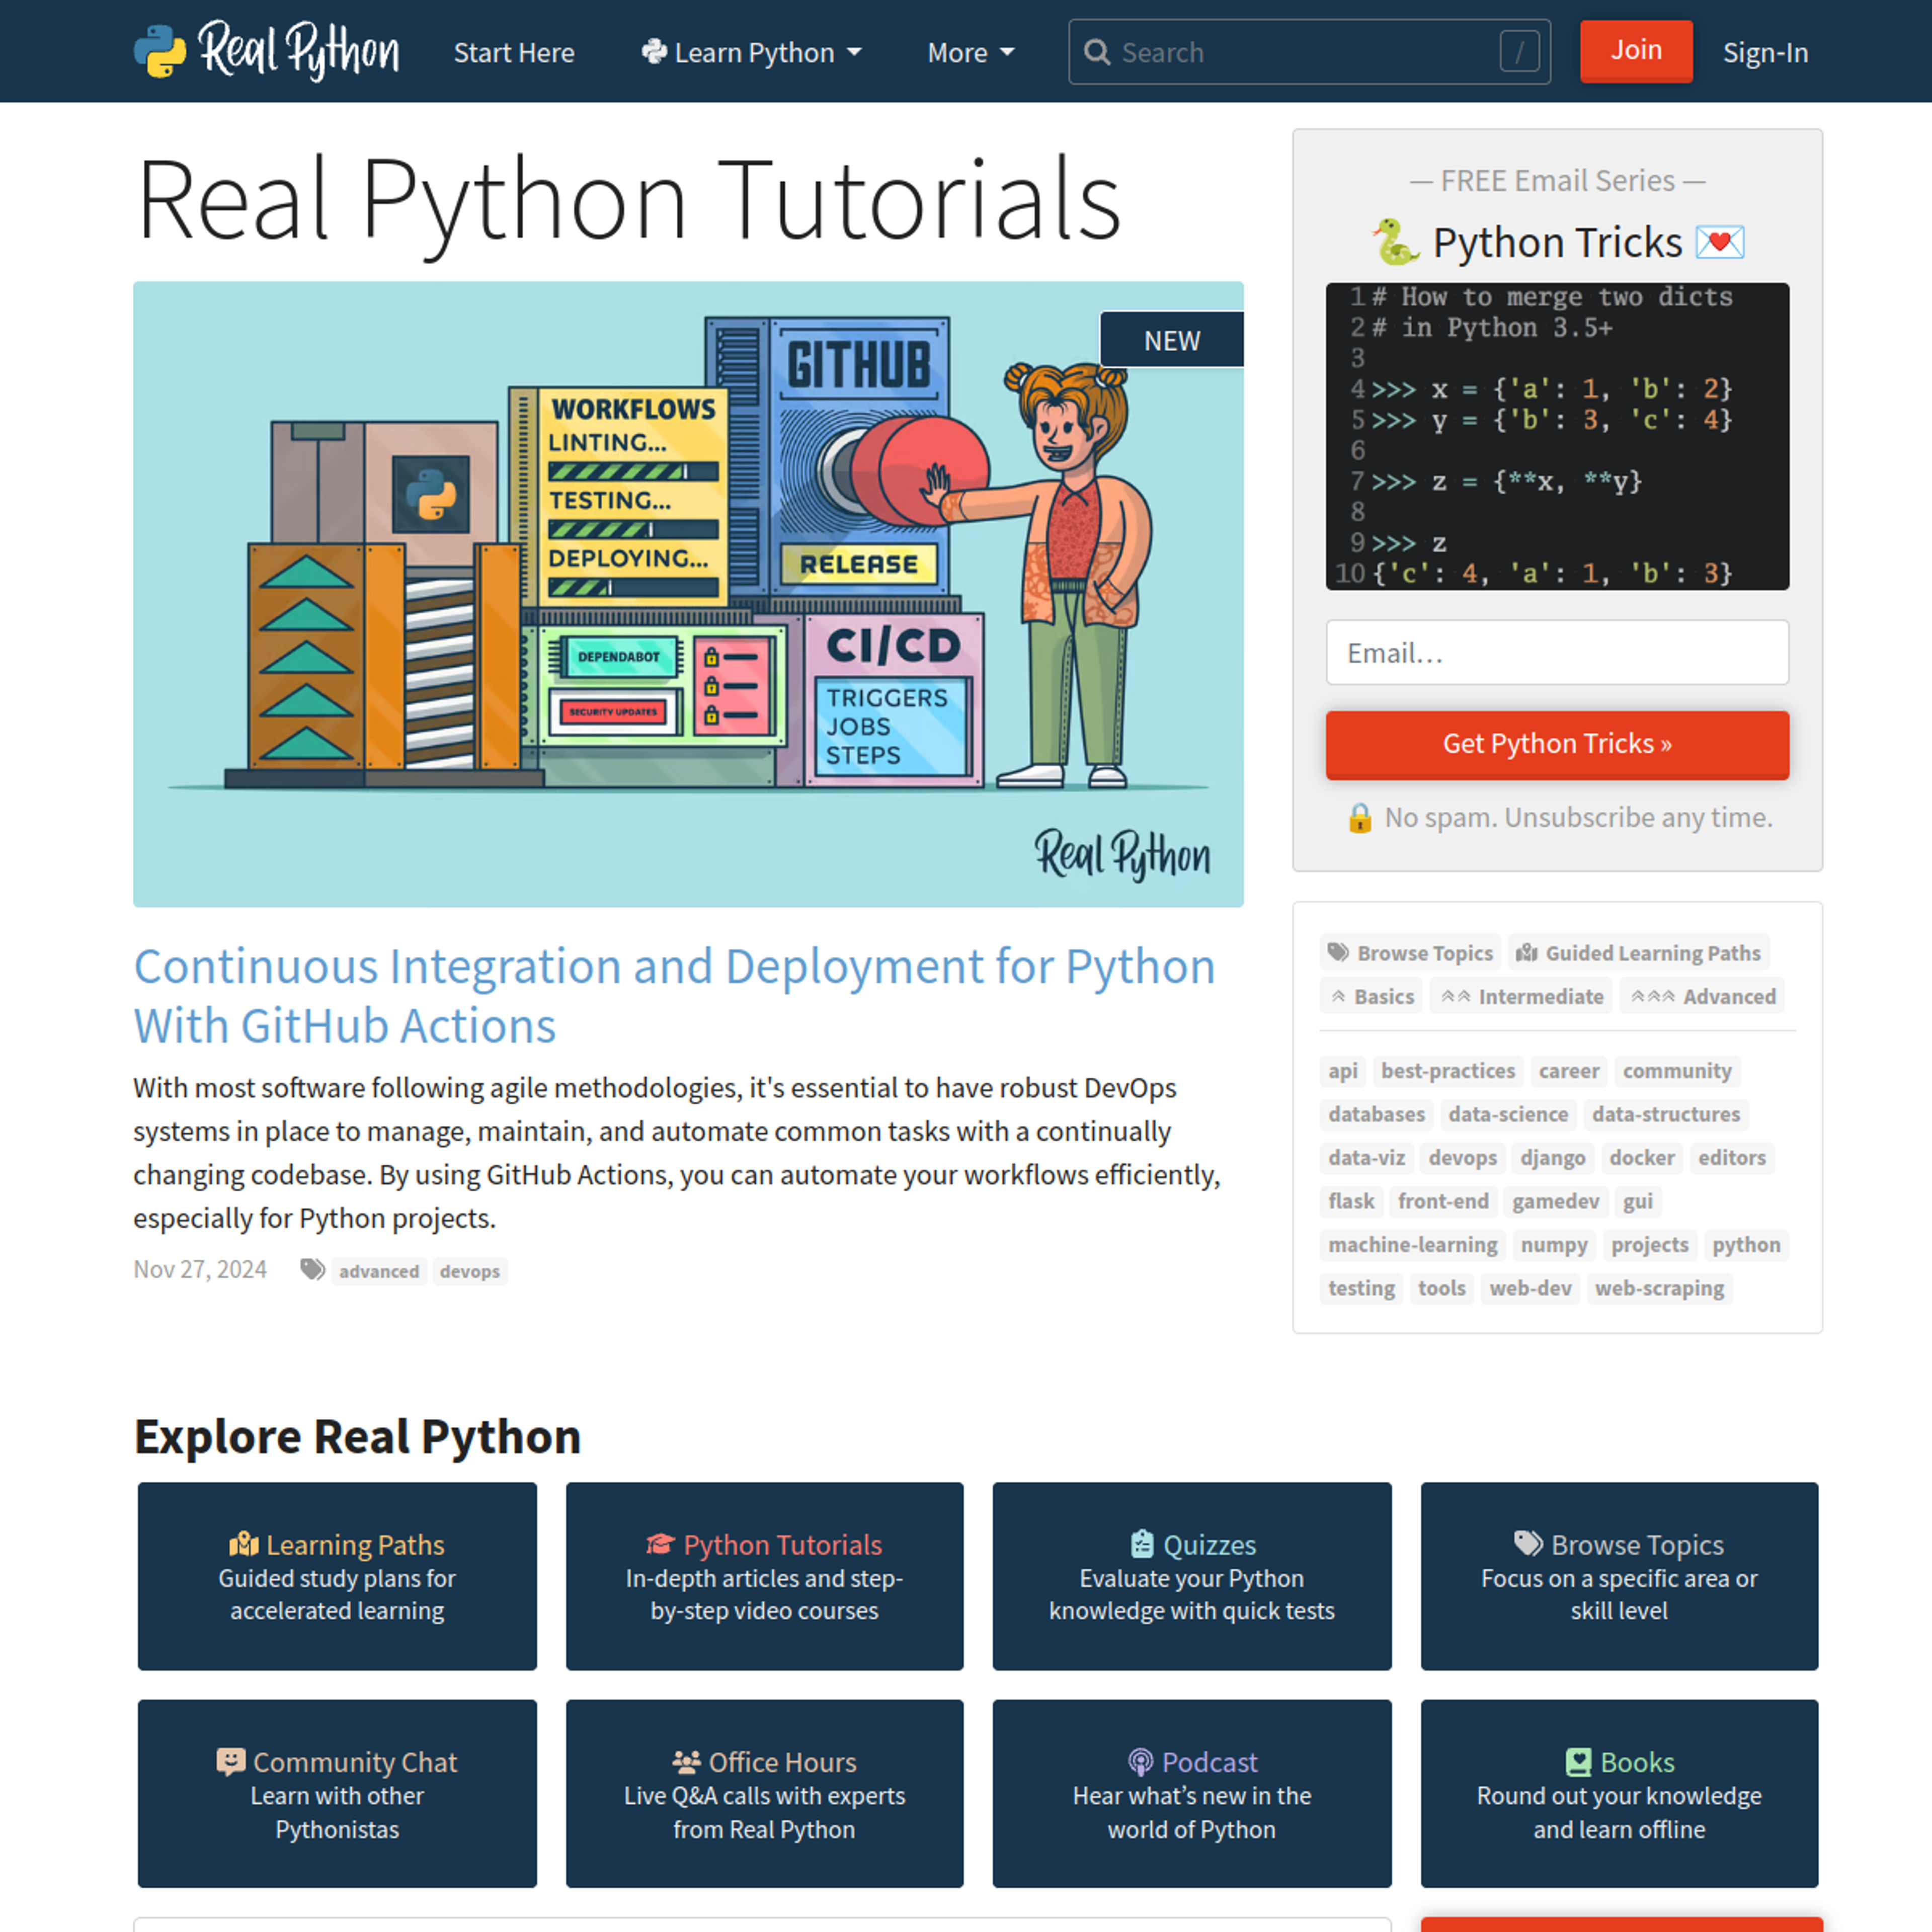
Task: Select the django topic tag
Action: 1552,1157
